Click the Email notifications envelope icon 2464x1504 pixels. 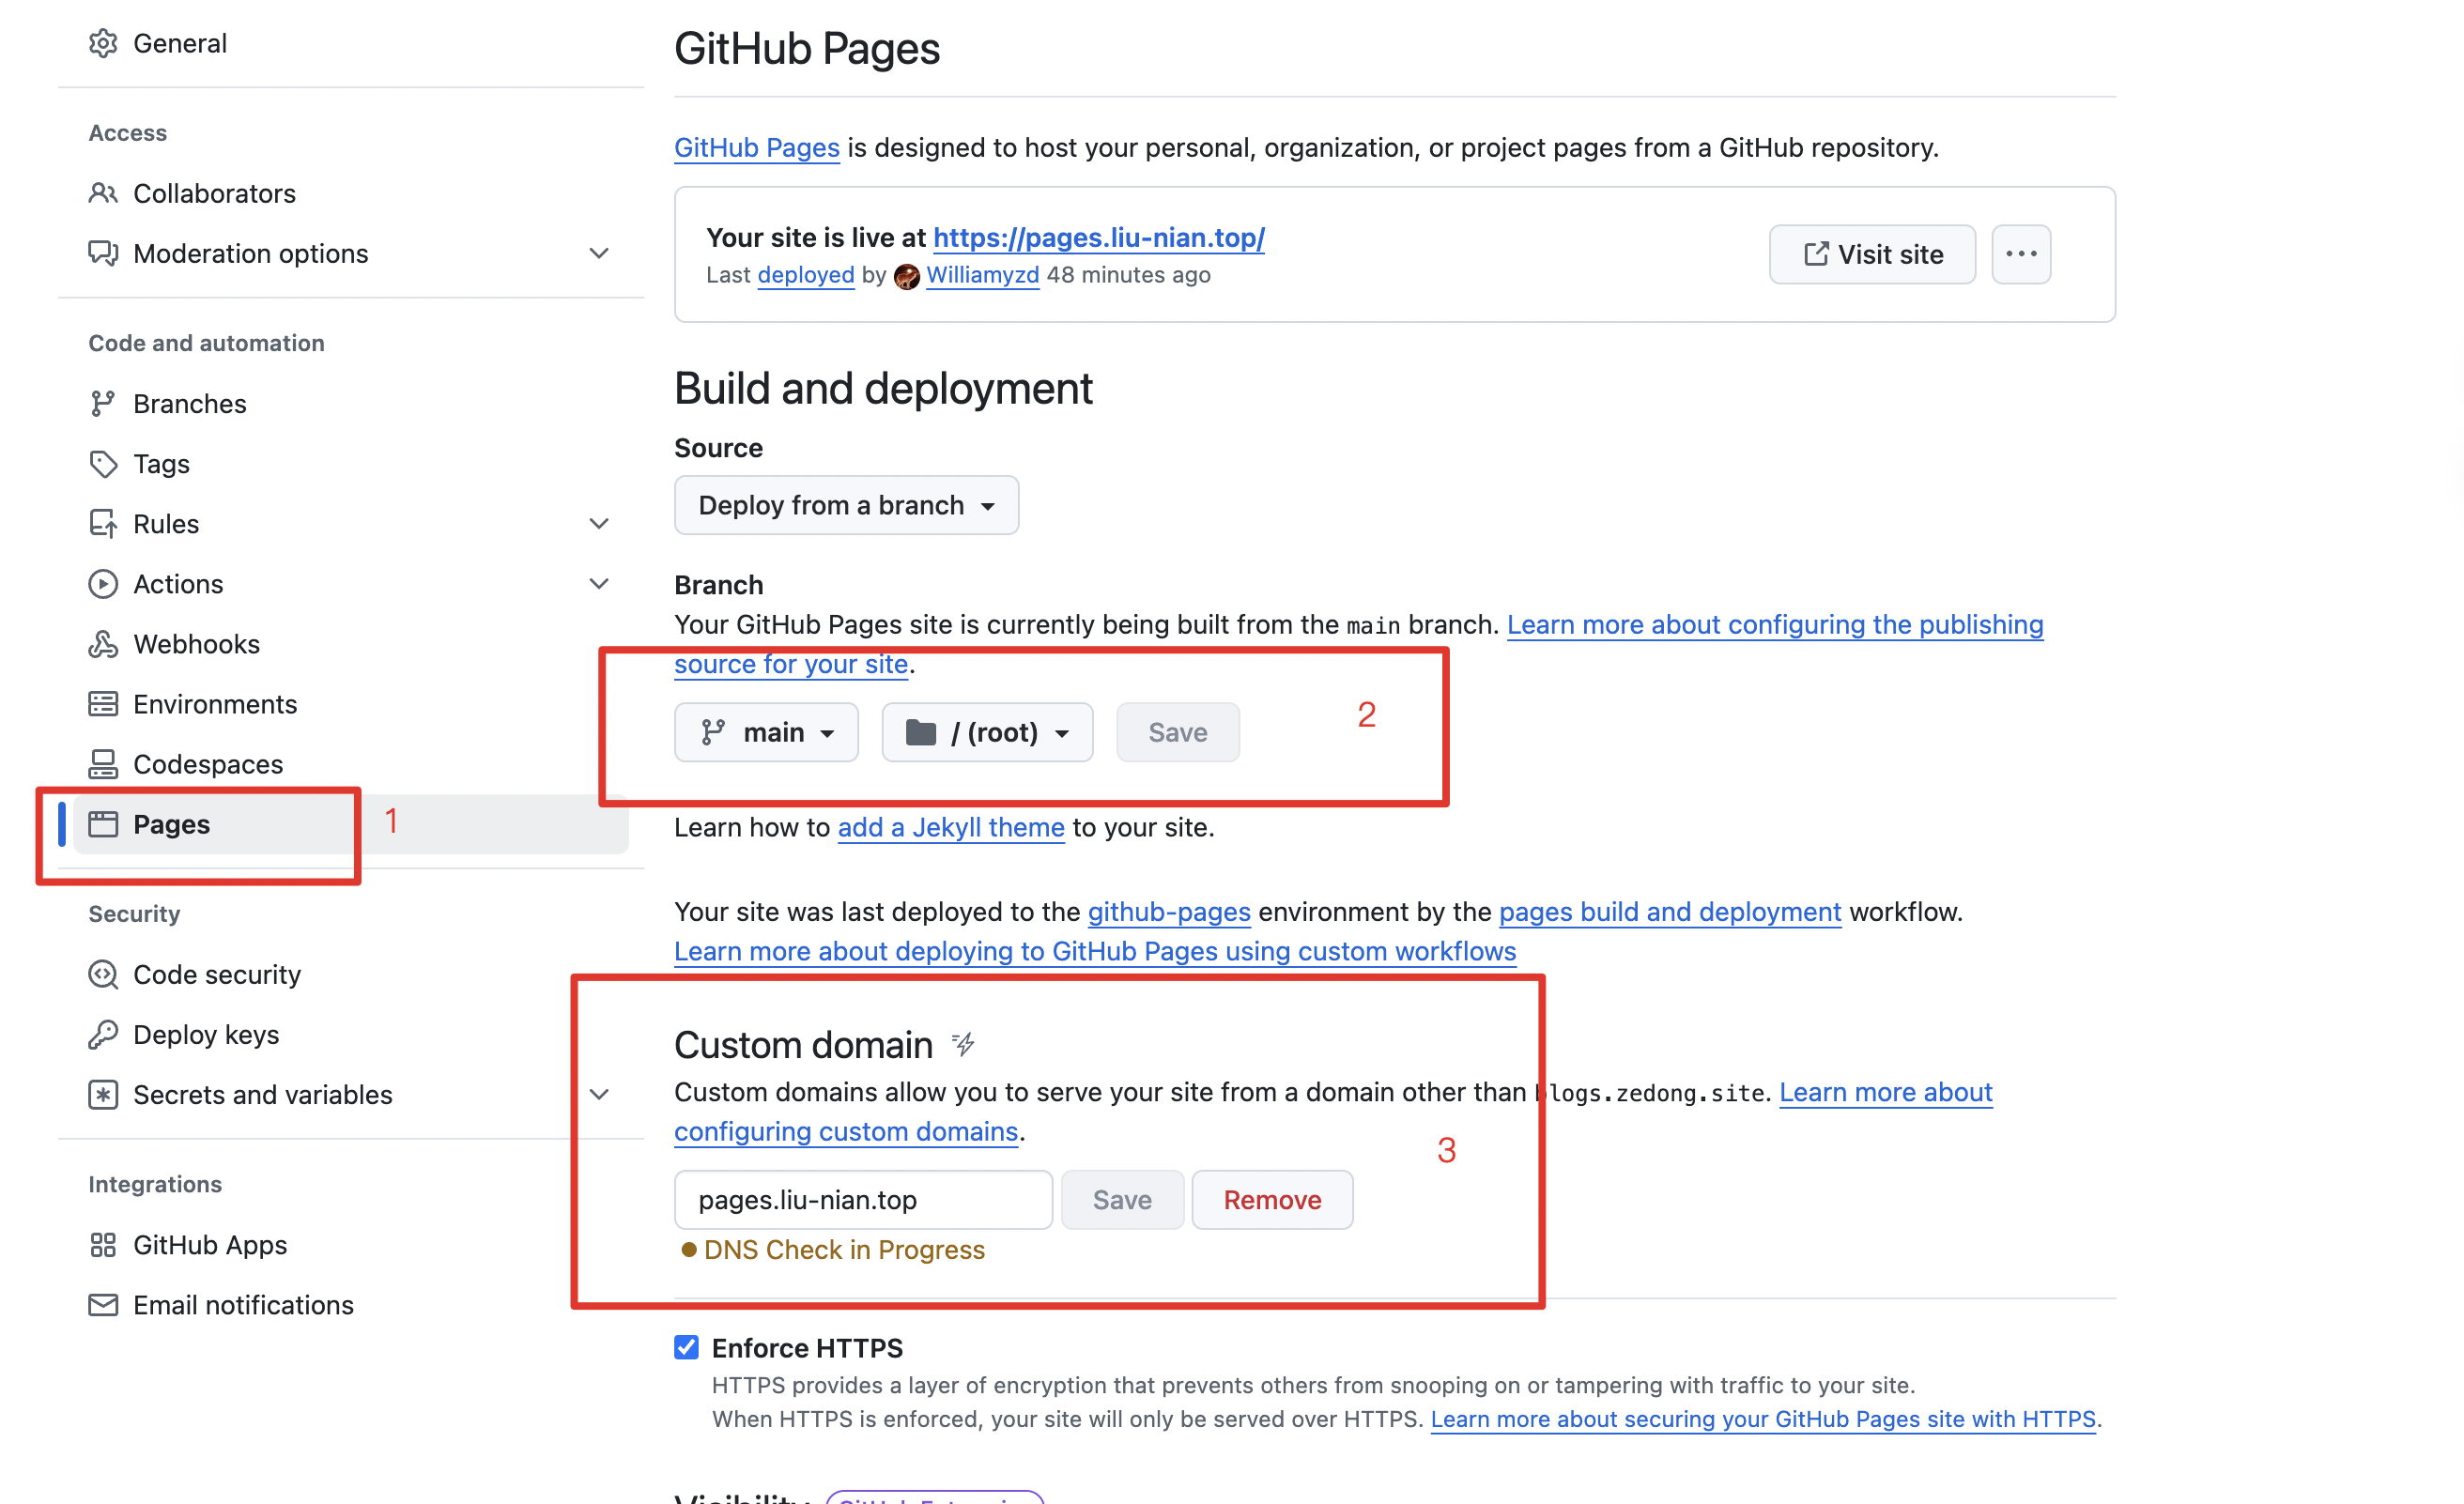point(103,1305)
